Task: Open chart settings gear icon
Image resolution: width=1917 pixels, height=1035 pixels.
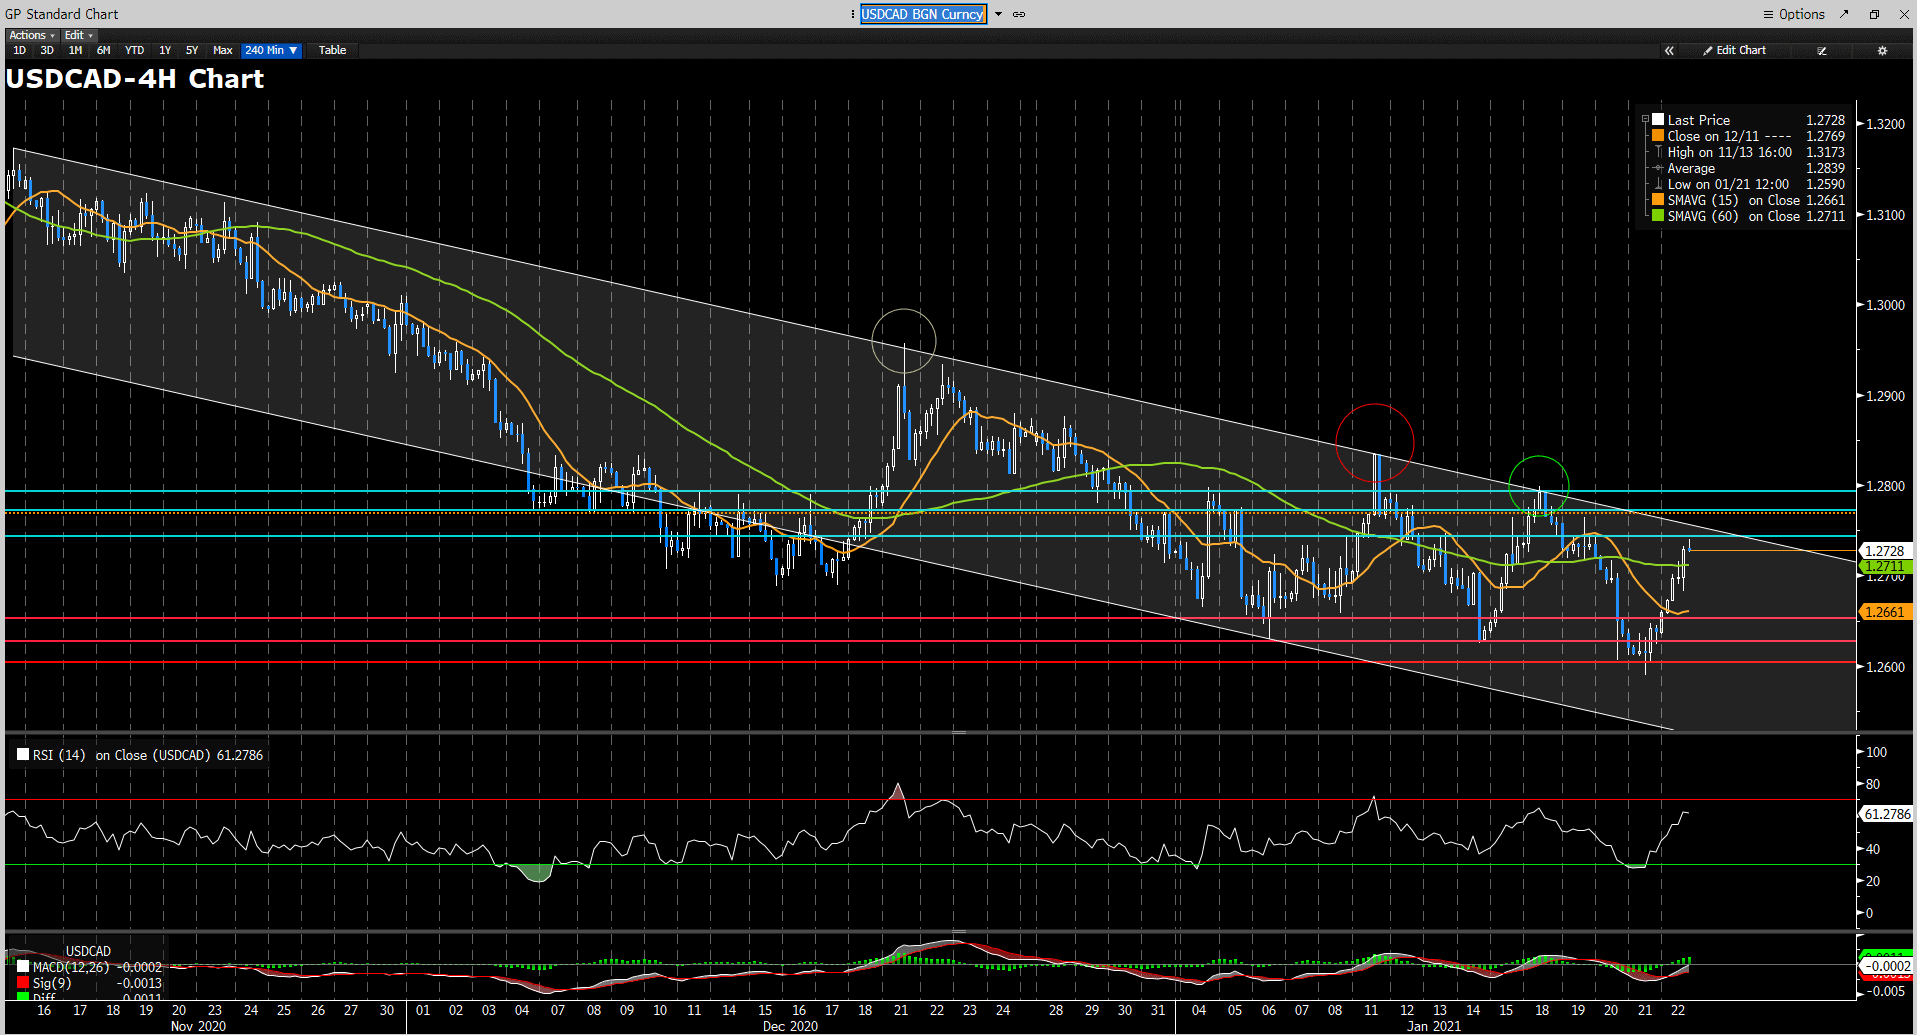Action: (x=1882, y=50)
